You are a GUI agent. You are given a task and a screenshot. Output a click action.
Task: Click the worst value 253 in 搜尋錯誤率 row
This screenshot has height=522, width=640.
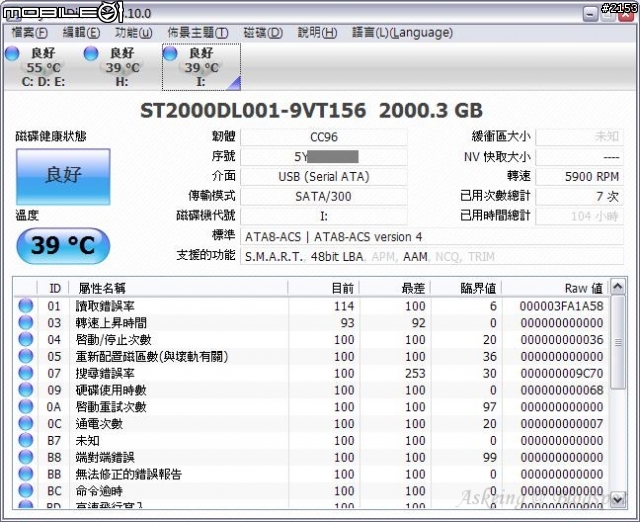(415, 373)
